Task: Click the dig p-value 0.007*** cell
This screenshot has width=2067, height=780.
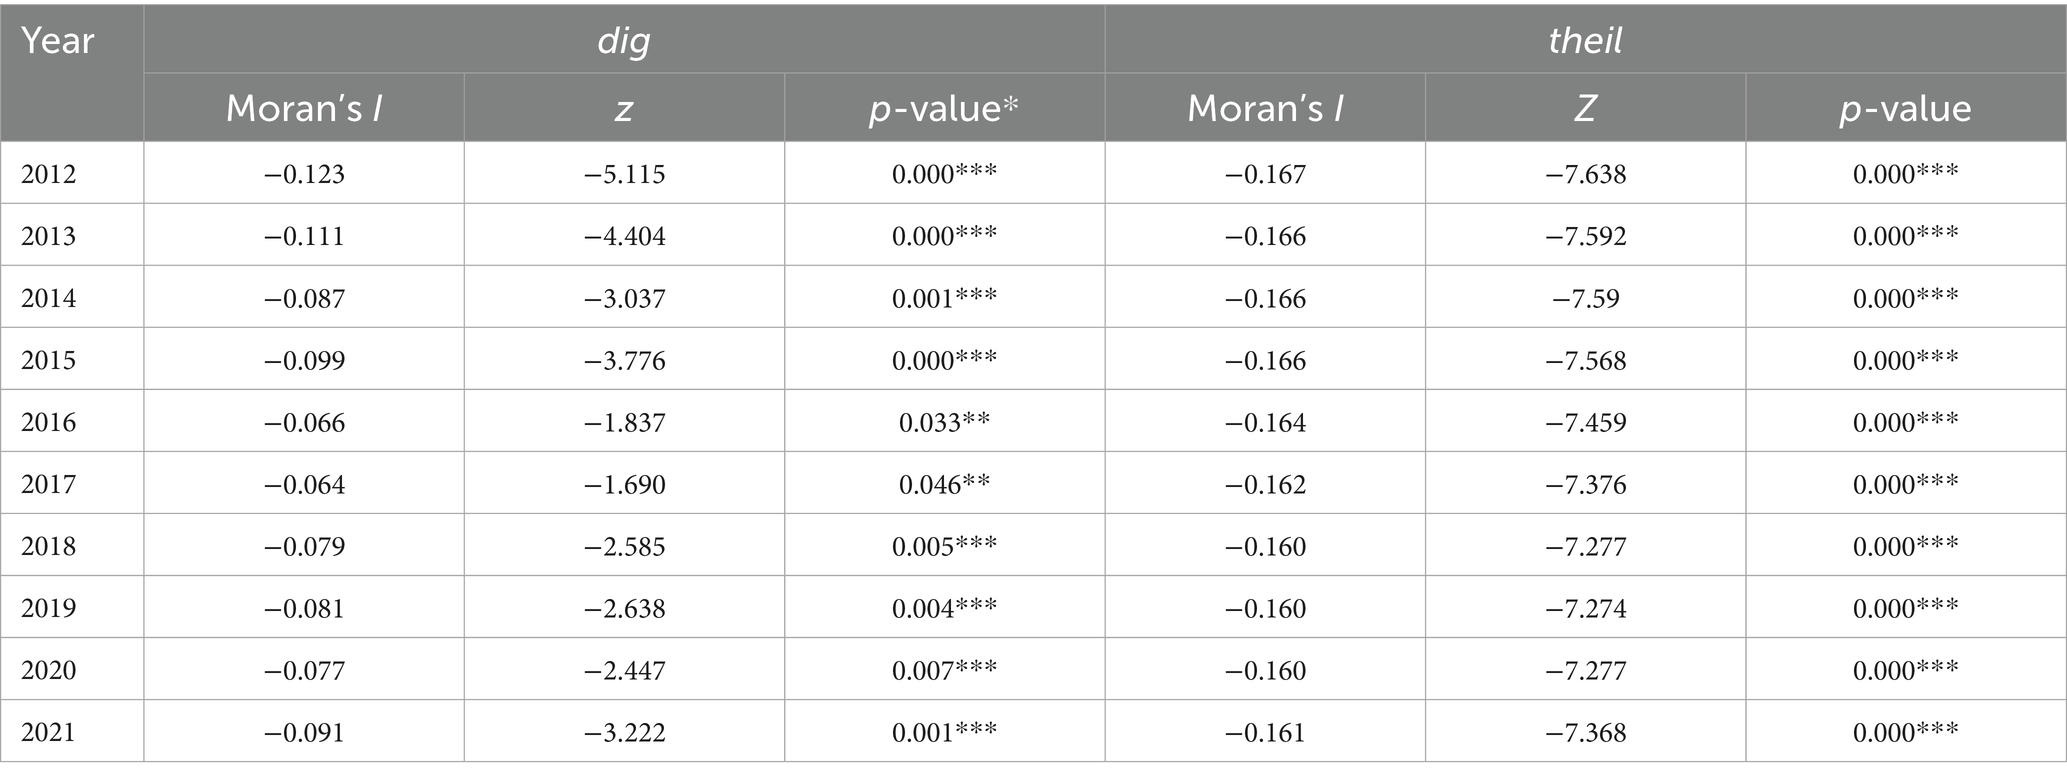Action: (x=944, y=670)
